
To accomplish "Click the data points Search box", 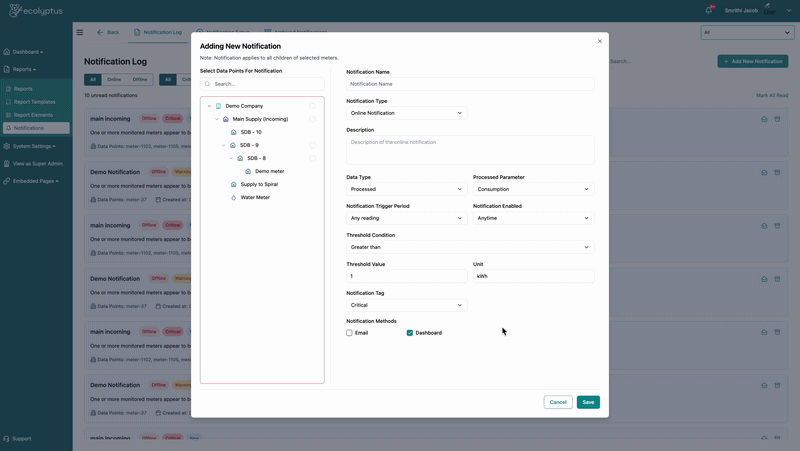I will (262, 84).
